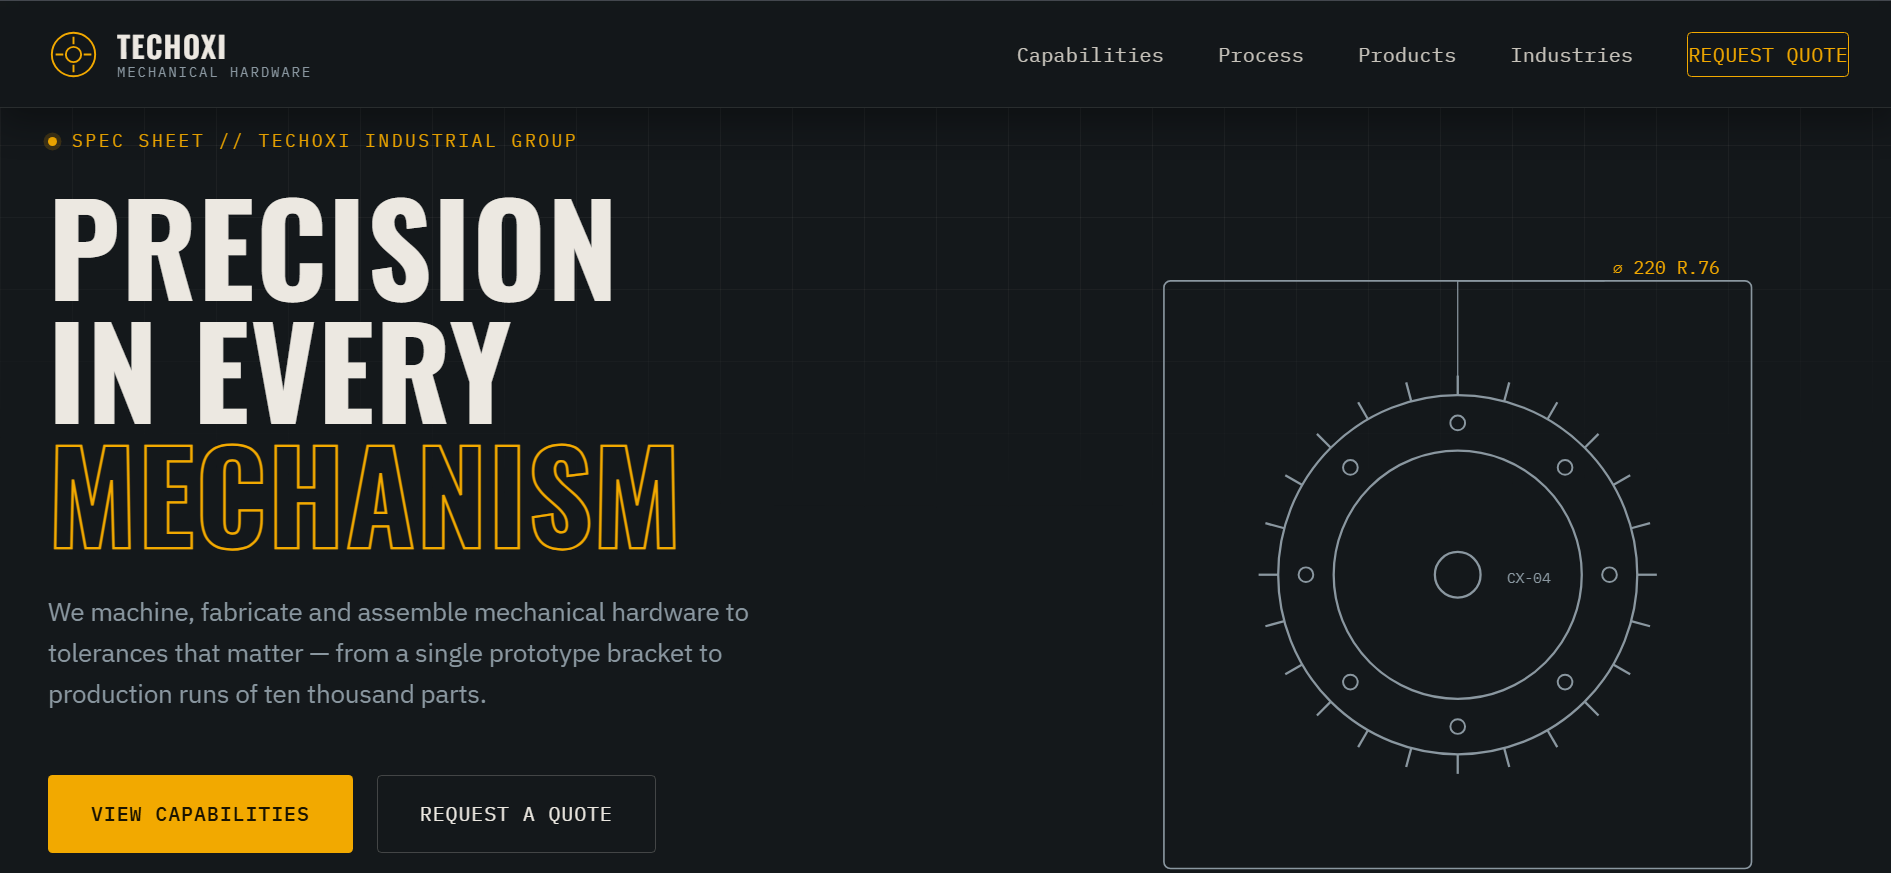Click the REQUEST QUOTE header button
The image size is (1891, 873).
(x=1767, y=55)
